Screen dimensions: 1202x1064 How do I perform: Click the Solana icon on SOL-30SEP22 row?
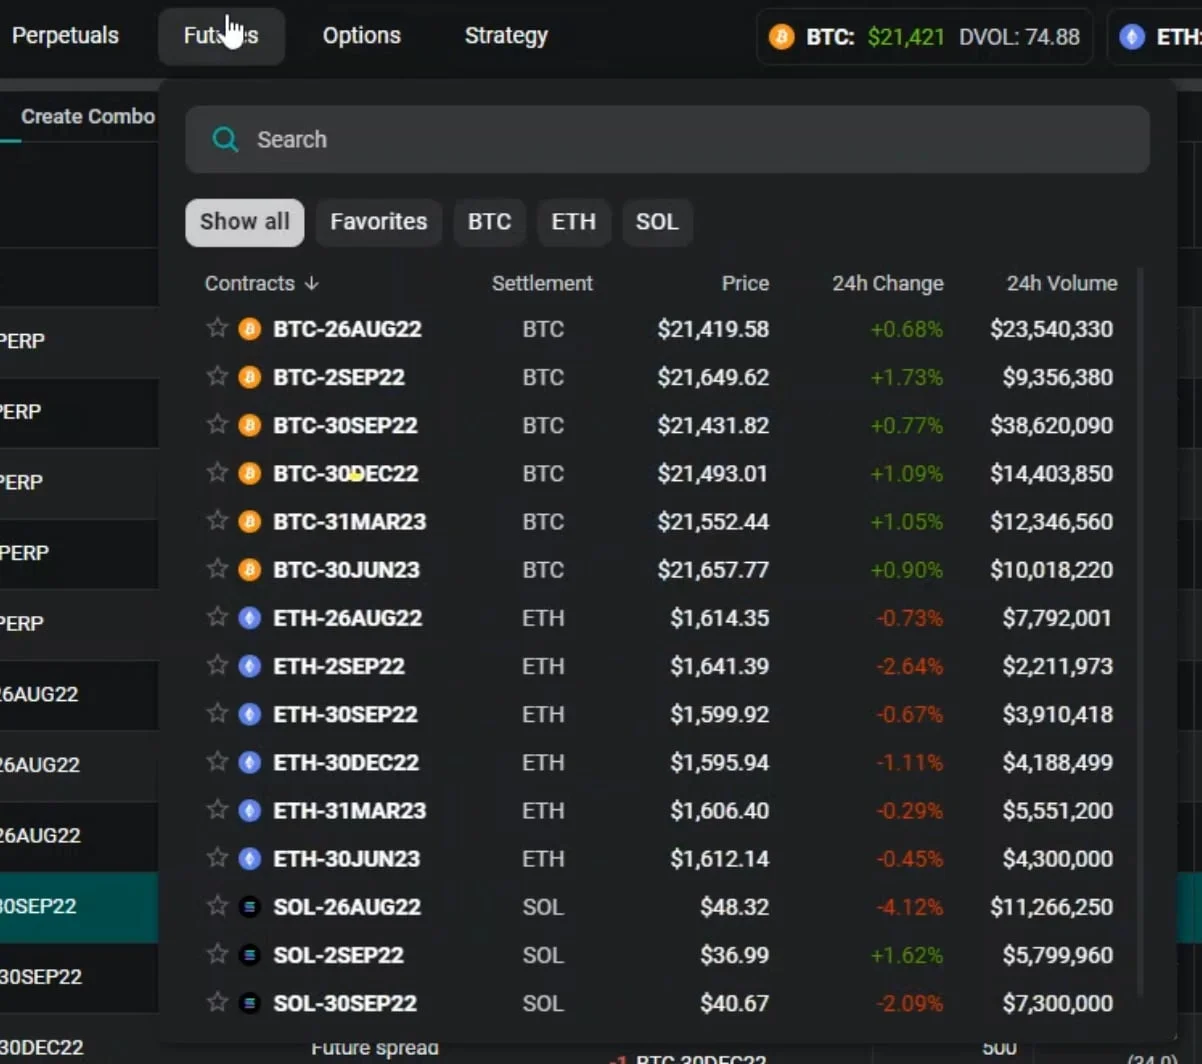pos(250,1003)
